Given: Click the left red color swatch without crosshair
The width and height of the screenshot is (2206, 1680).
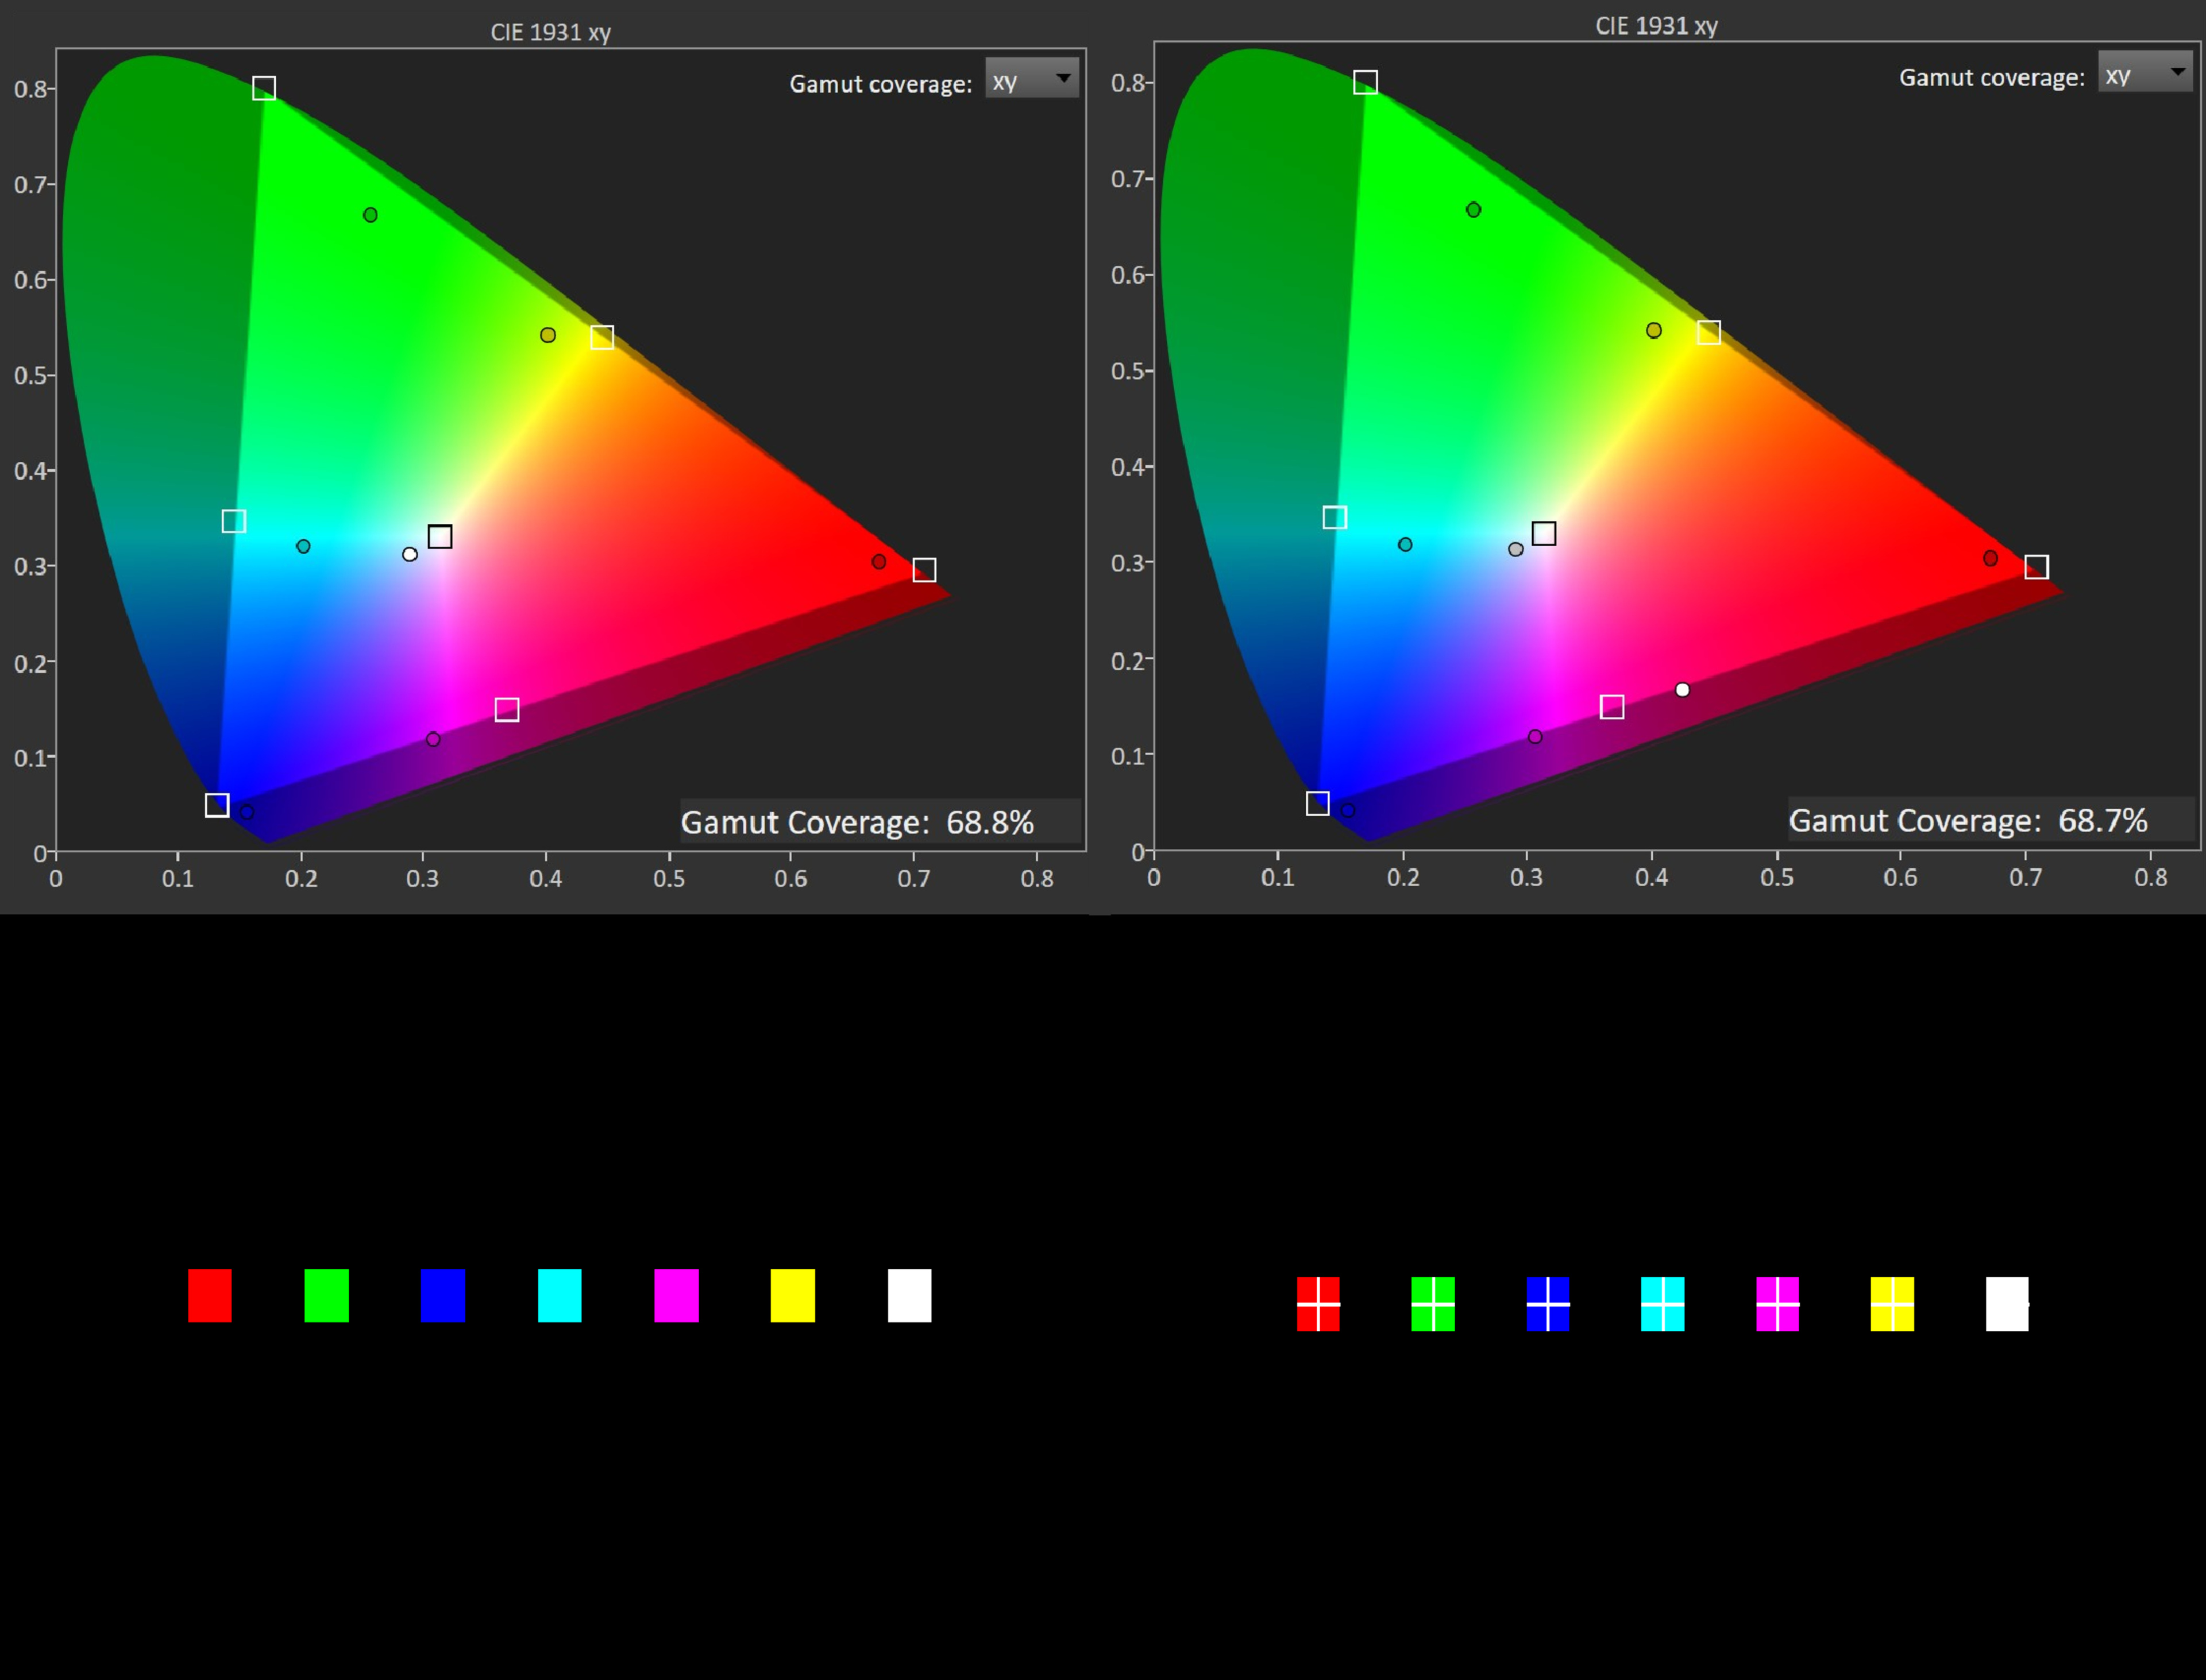Looking at the screenshot, I should click(x=210, y=1296).
